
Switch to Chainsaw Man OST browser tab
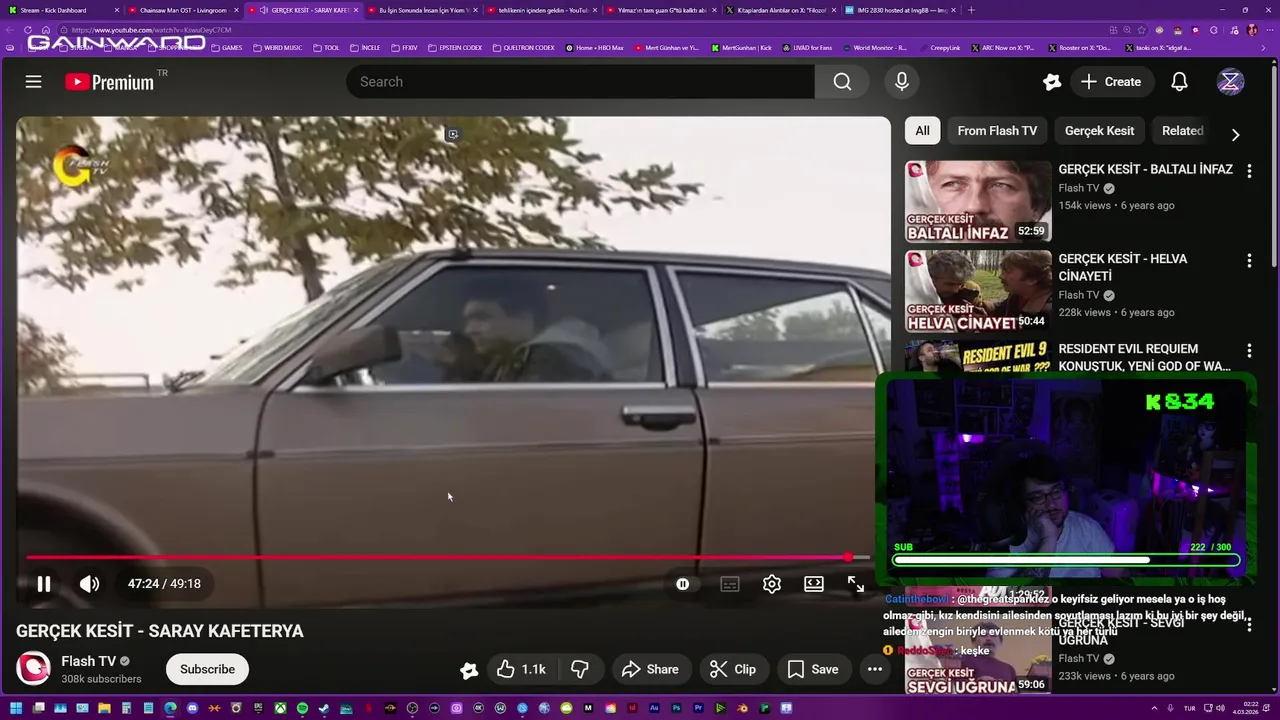pos(183,10)
